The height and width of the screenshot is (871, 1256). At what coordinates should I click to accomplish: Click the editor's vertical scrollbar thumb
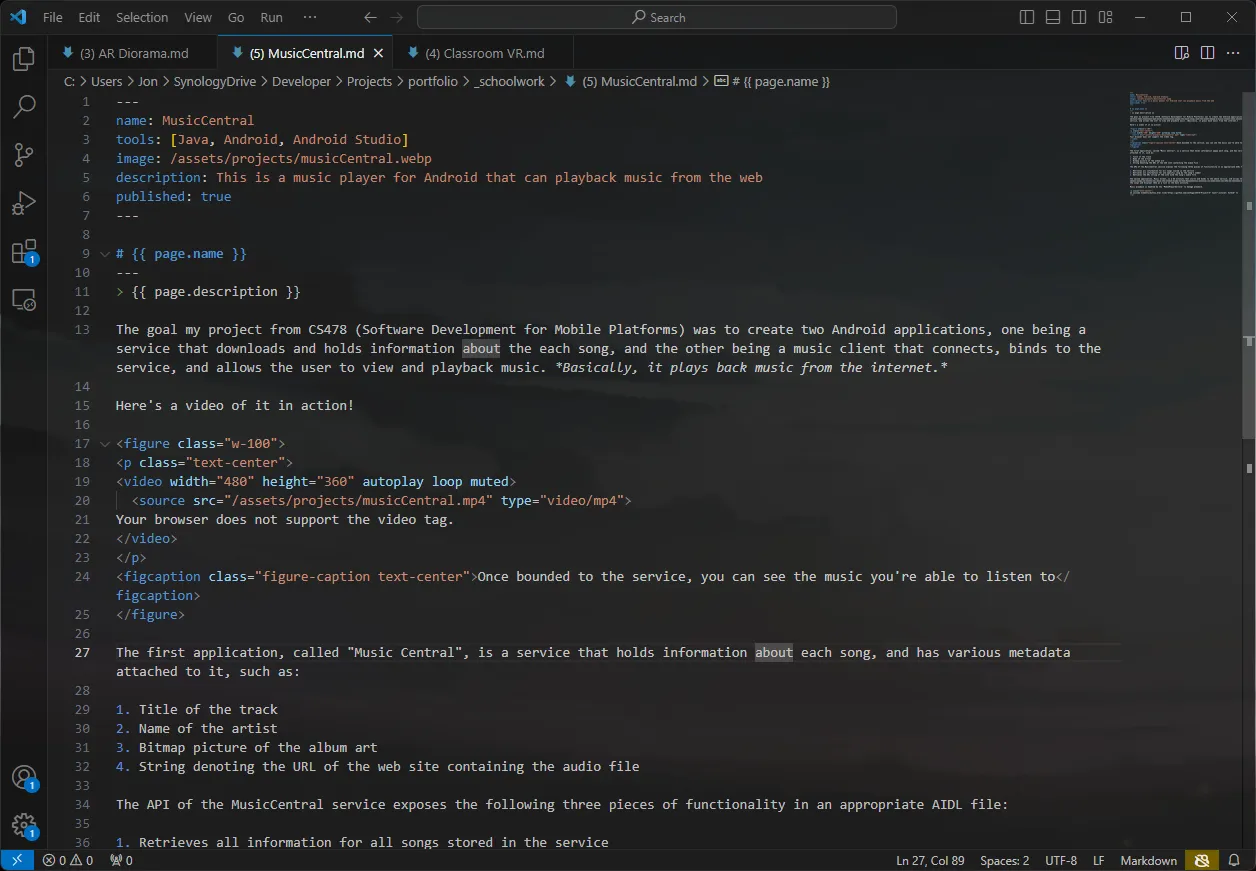(x=1249, y=264)
